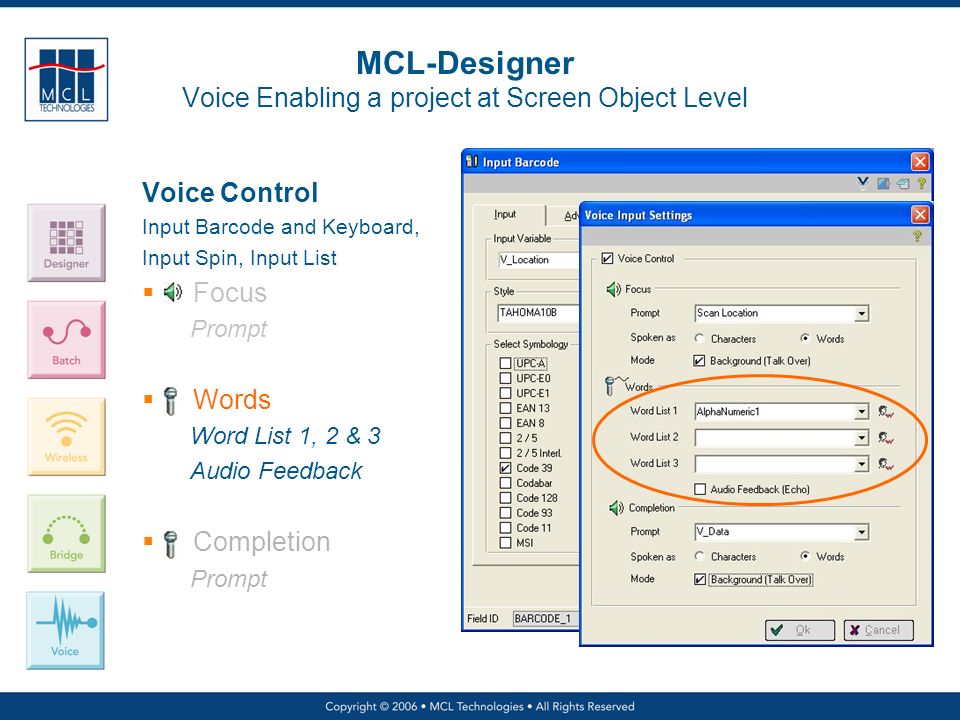
Task: Open the Focus Prompt dropdown
Action: pyautogui.click(x=861, y=313)
